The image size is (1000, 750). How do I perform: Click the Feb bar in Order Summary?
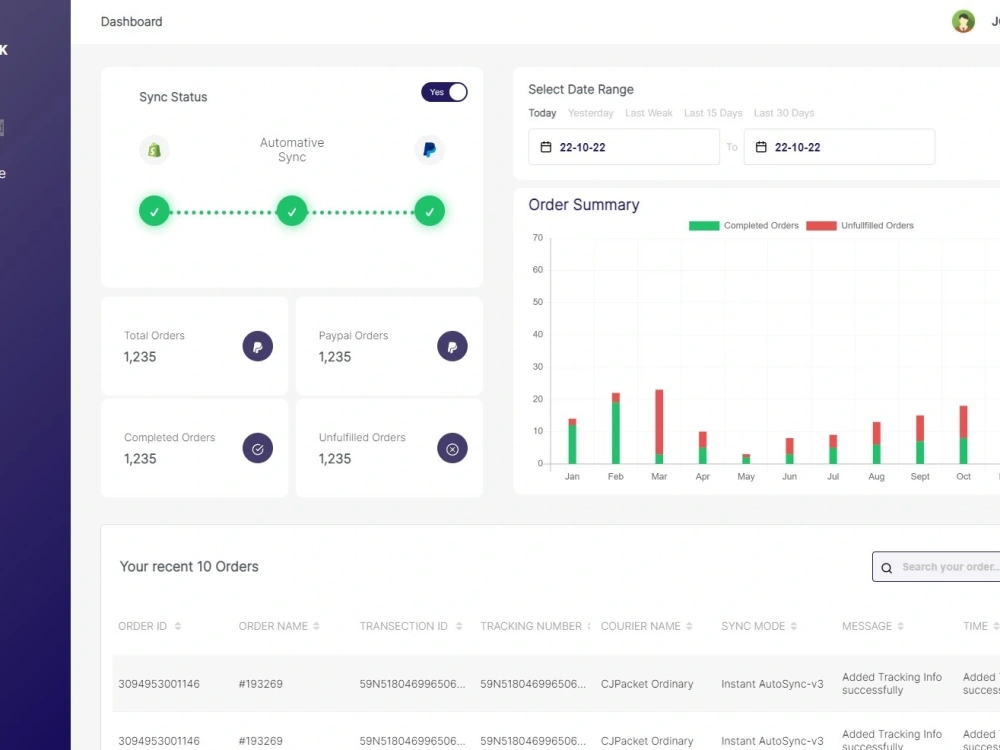[x=615, y=429]
